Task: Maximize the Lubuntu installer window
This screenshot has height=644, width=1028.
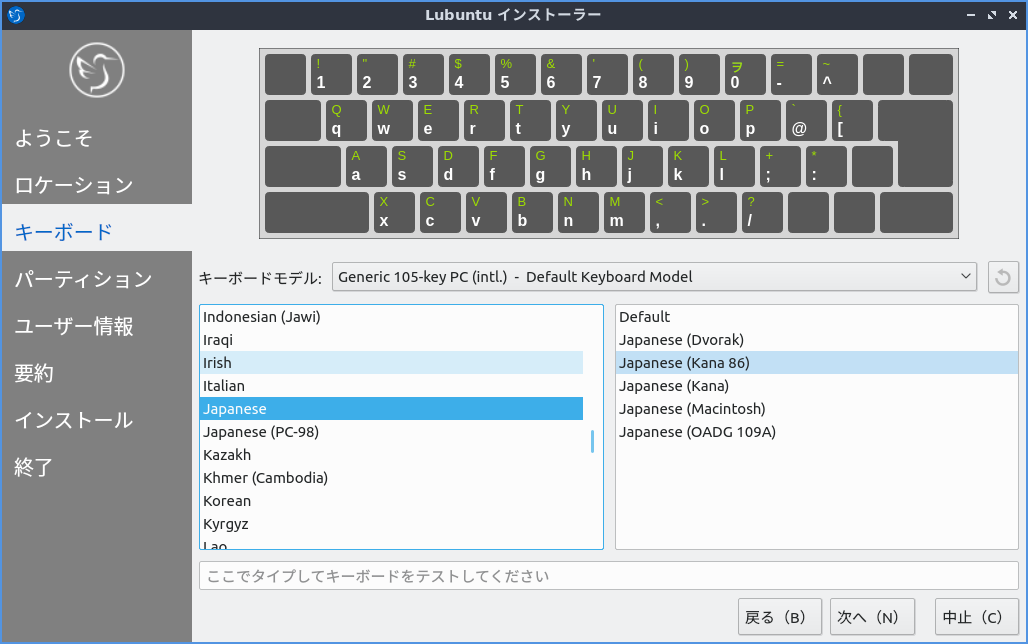Action: [992, 14]
